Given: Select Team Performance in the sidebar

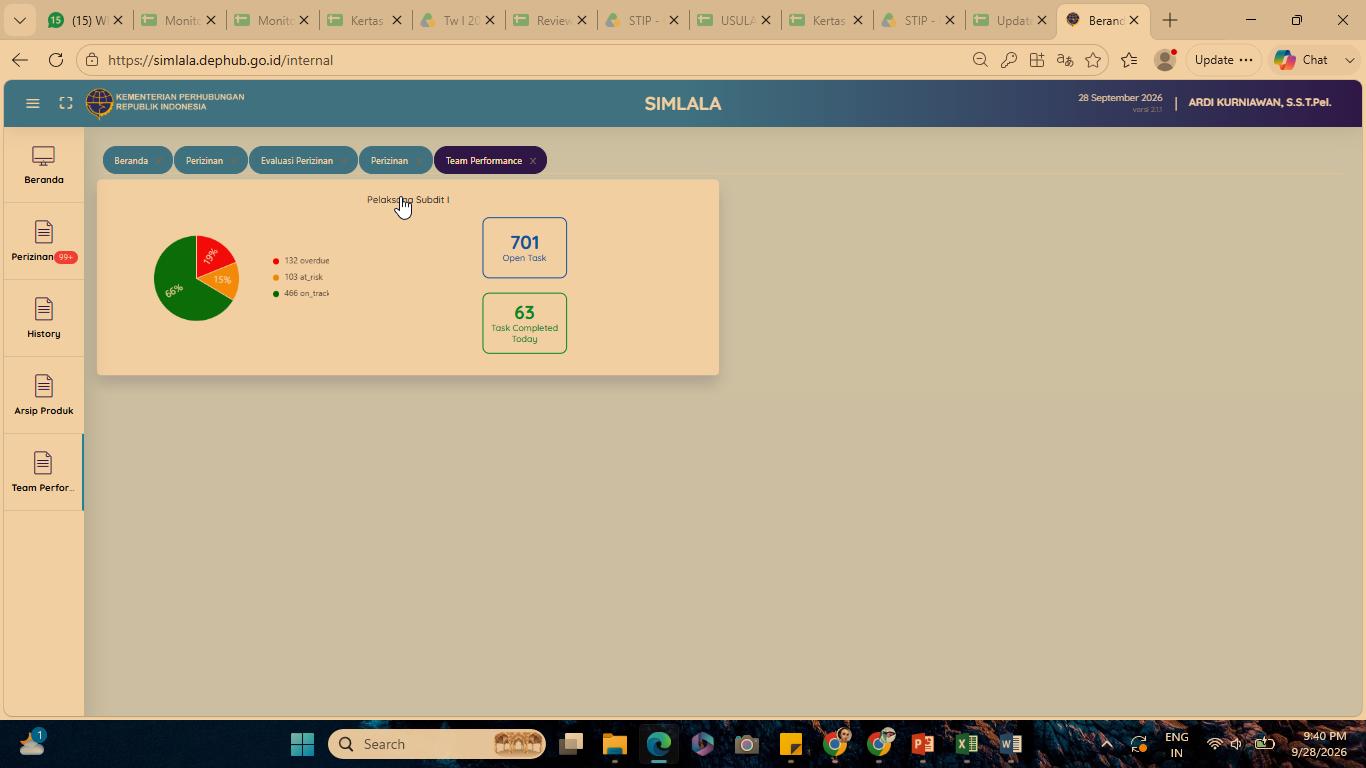Looking at the screenshot, I should coord(44,473).
